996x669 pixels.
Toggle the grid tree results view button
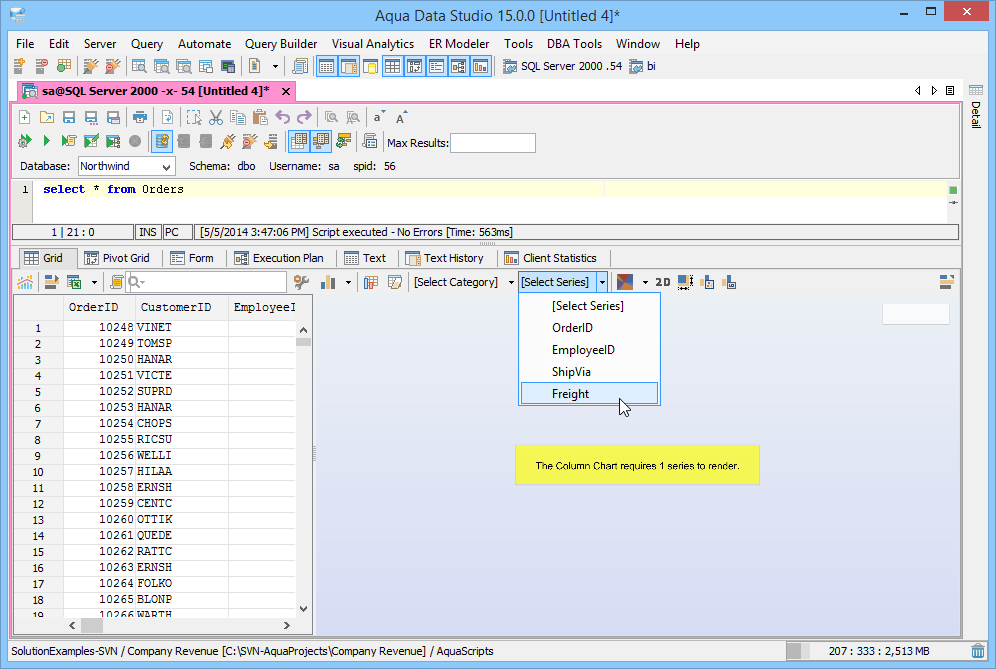(321, 141)
